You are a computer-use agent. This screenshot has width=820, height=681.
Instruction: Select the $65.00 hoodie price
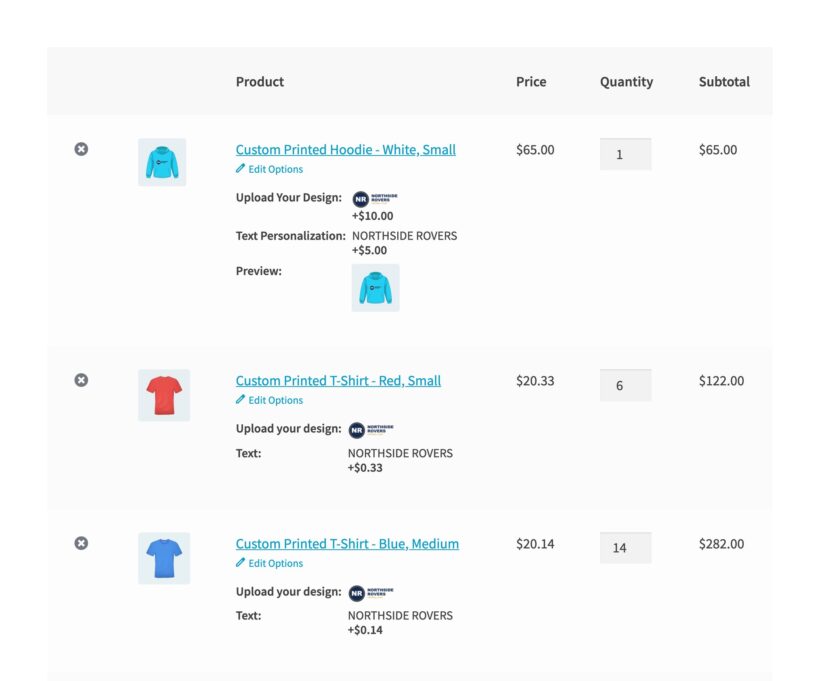pyautogui.click(x=535, y=150)
